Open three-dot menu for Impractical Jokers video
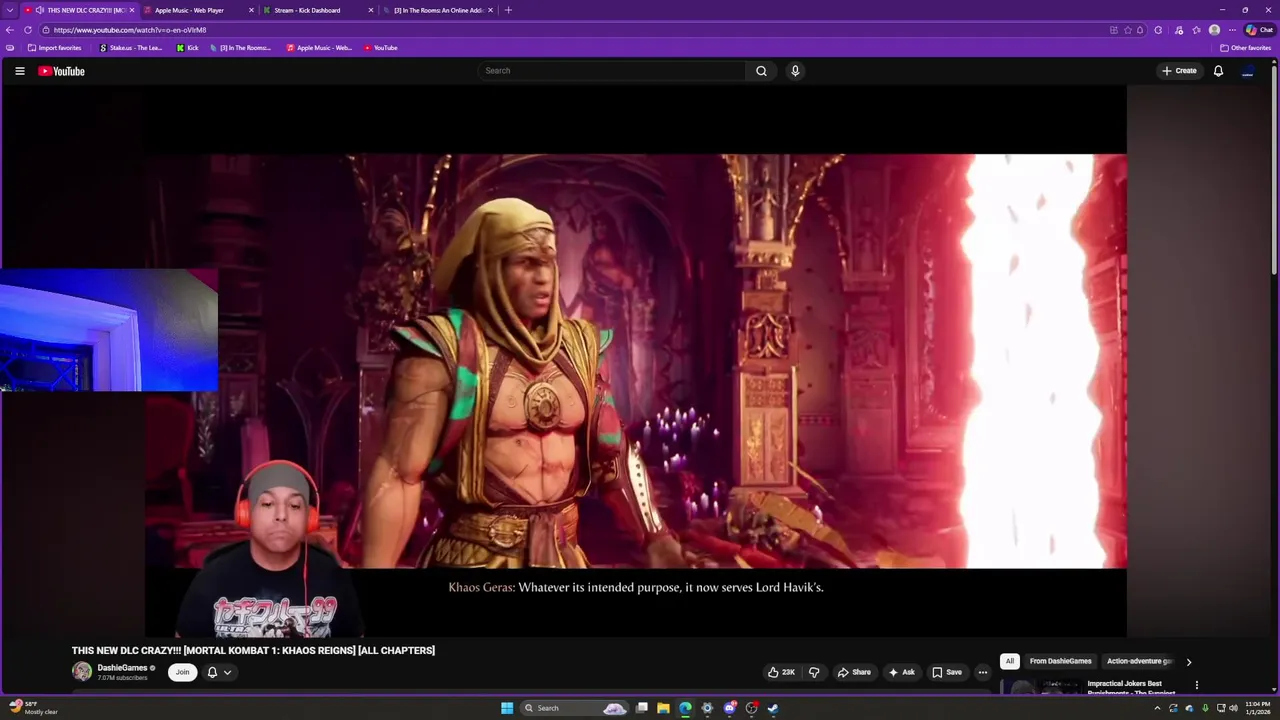This screenshot has width=1280, height=720. [1196, 685]
